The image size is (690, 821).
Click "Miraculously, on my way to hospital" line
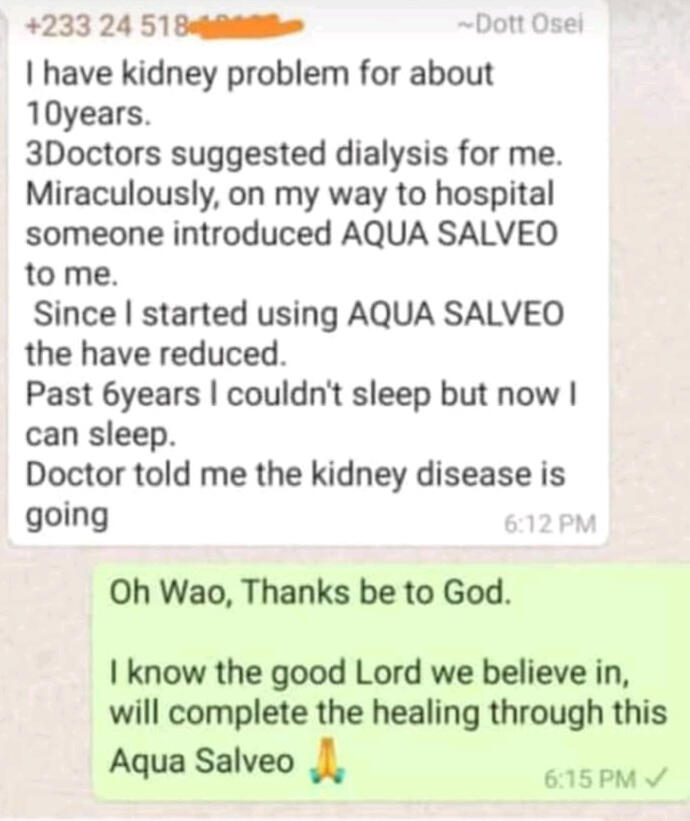coord(288,194)
